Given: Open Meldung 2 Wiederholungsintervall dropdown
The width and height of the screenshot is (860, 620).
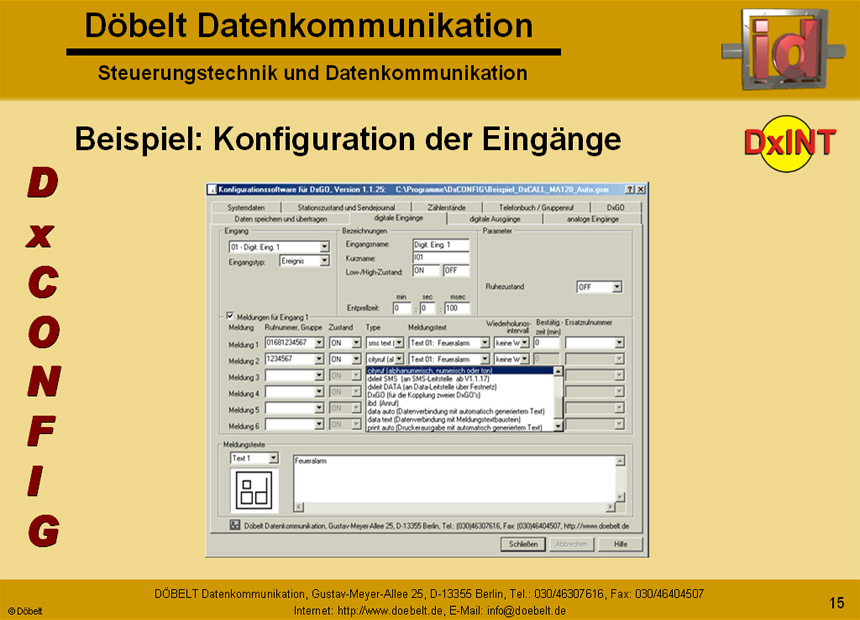Looking at the screenshot, I should (525, 359).
